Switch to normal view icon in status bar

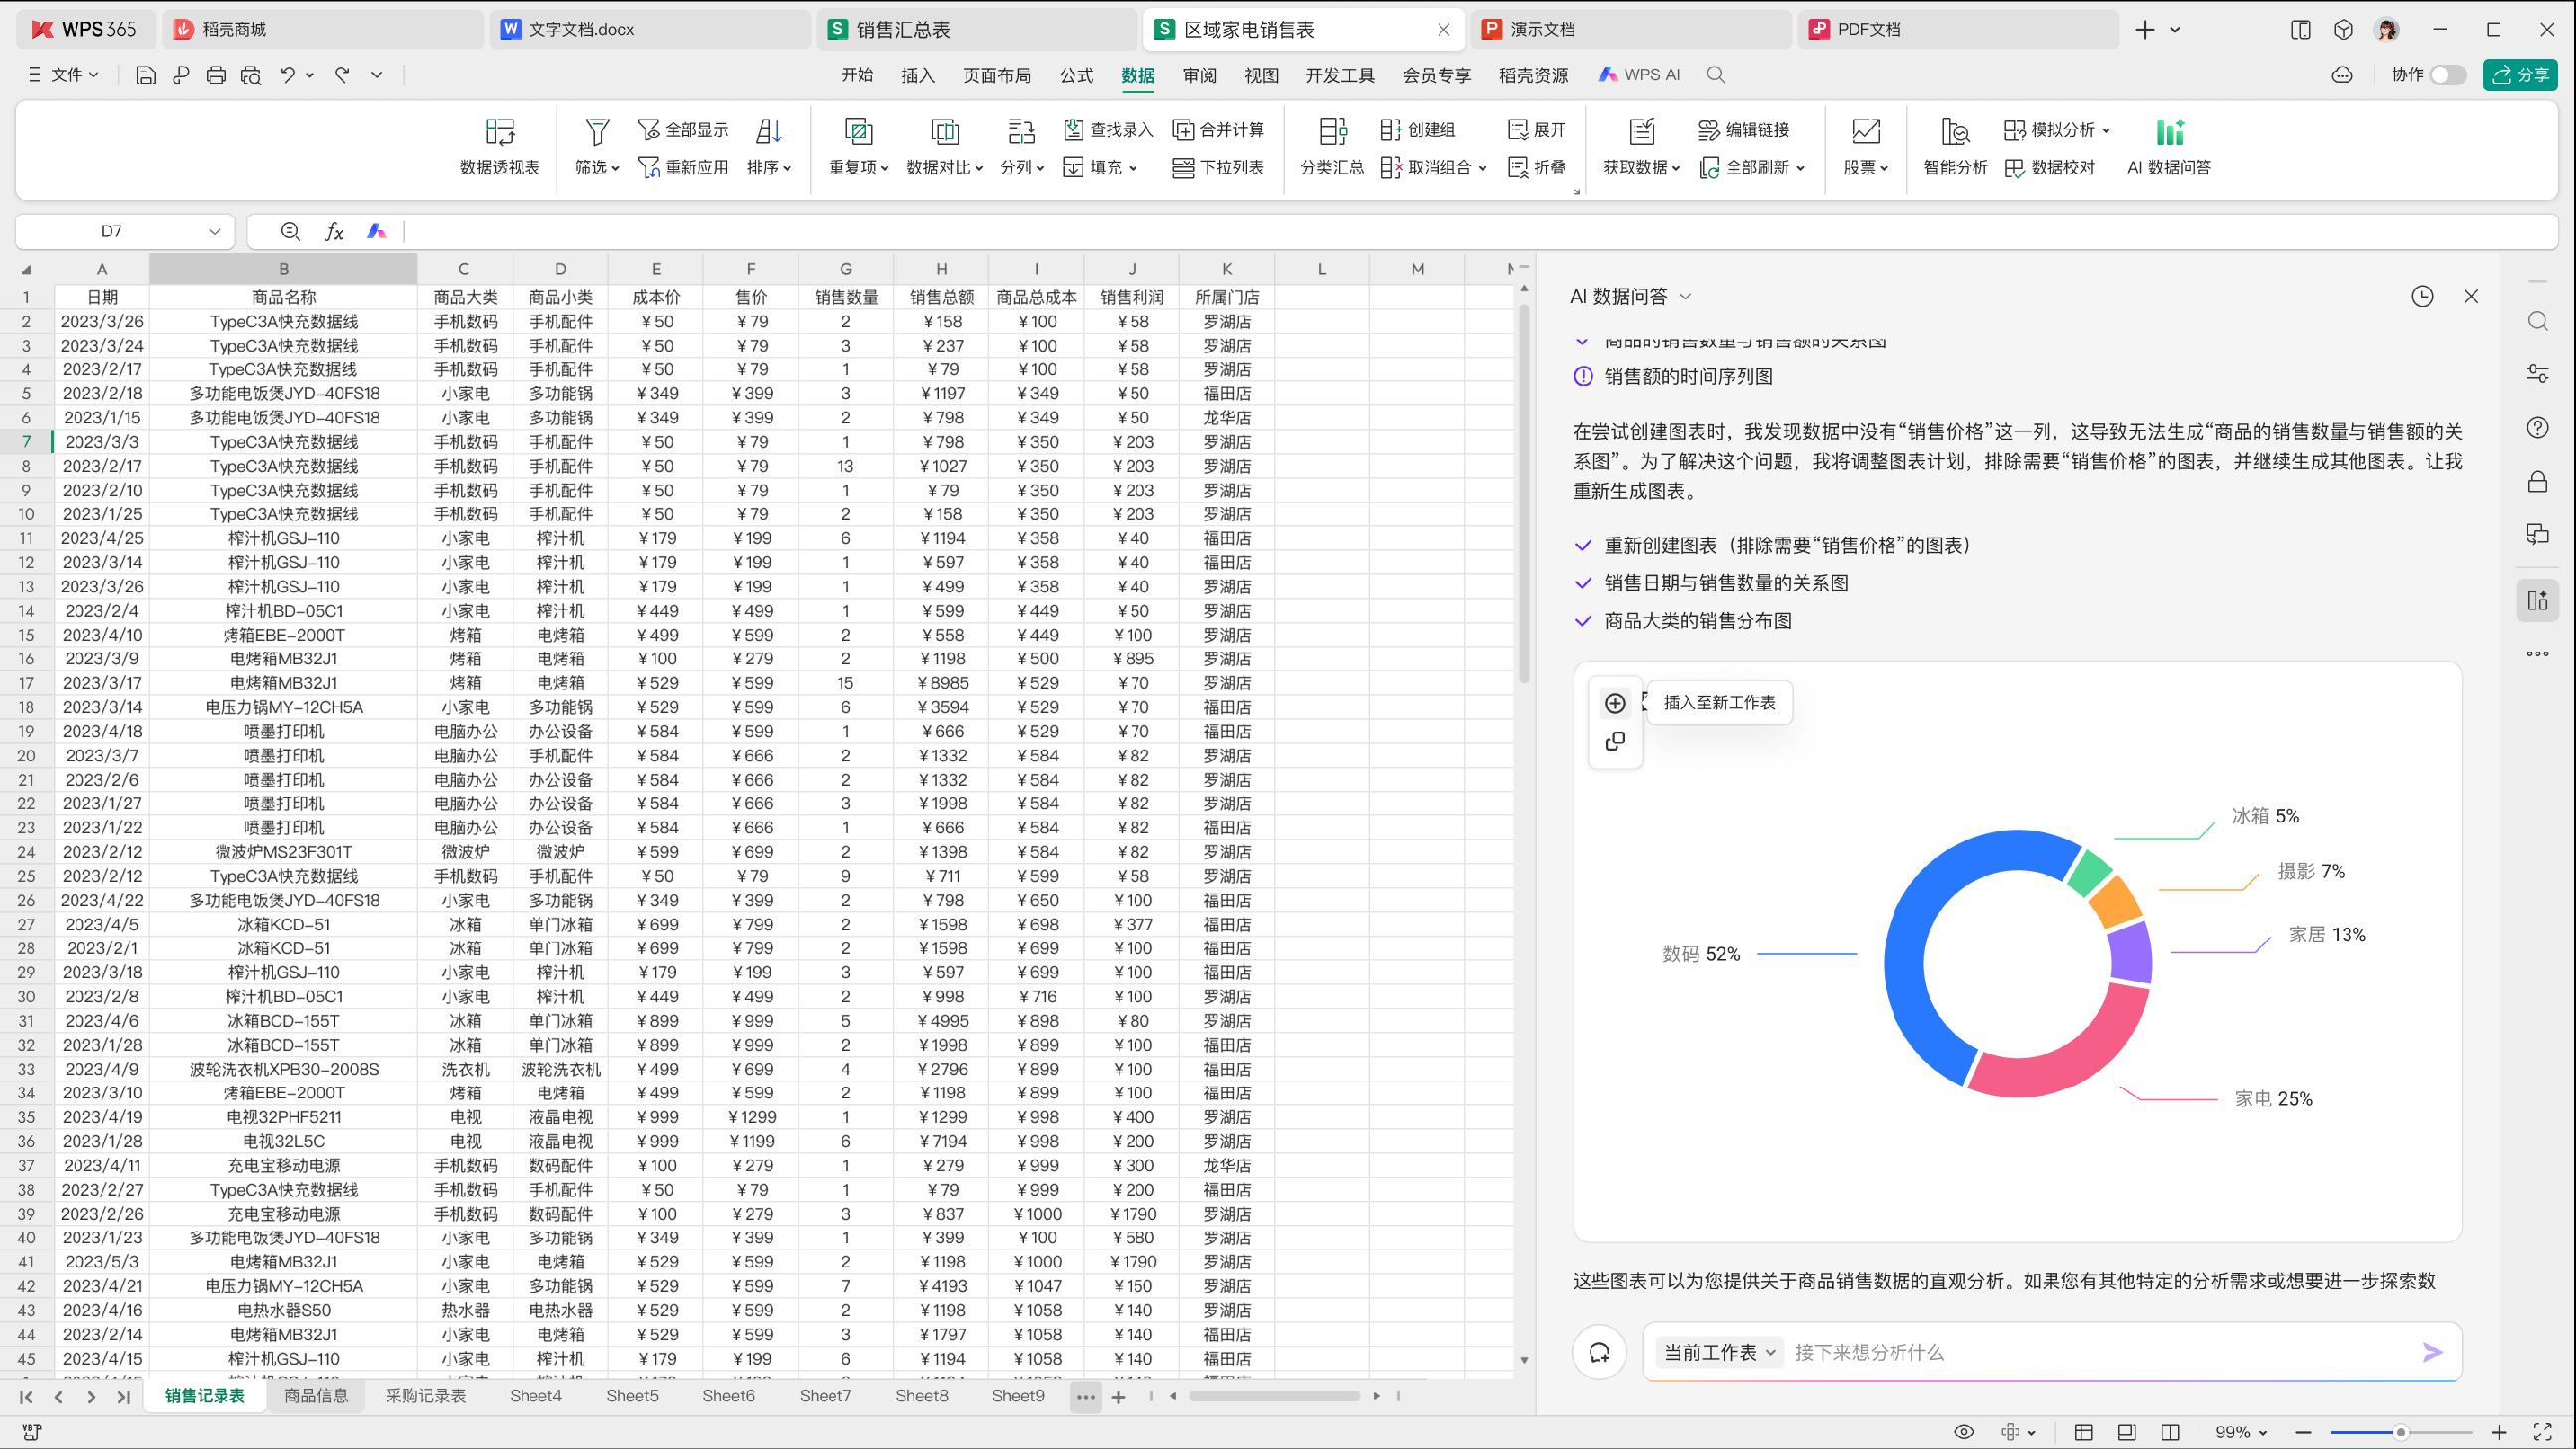tap(2084, 1432)
